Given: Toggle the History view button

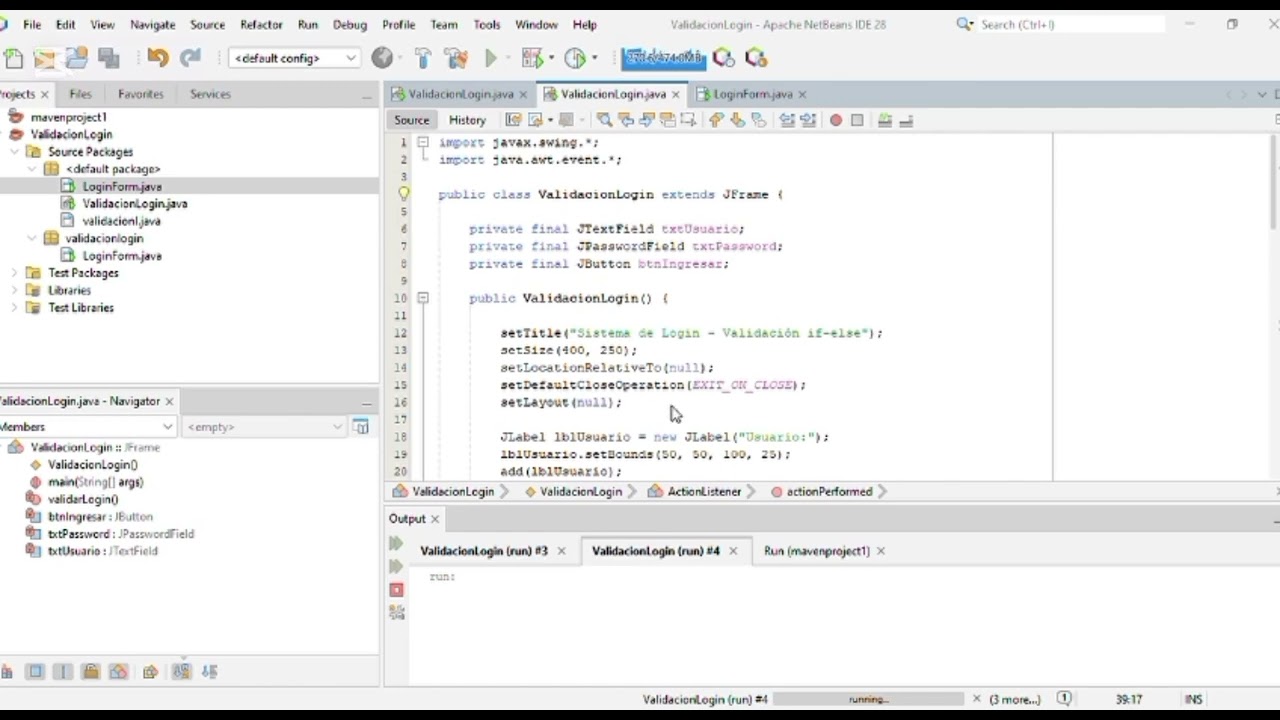Looking at the screenshot, I should tap(467, 120).
